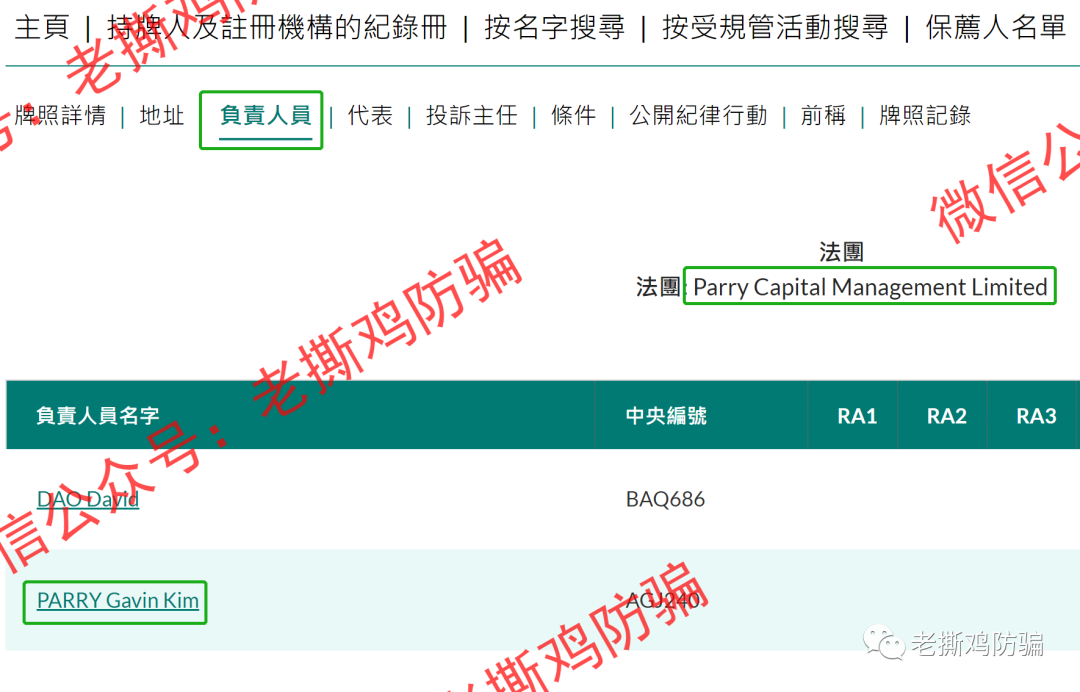Open 持牌人及註冊機構的紀錄冊 register link
The width and height of the screenshot is (1080, 692).
click(277, 28)
